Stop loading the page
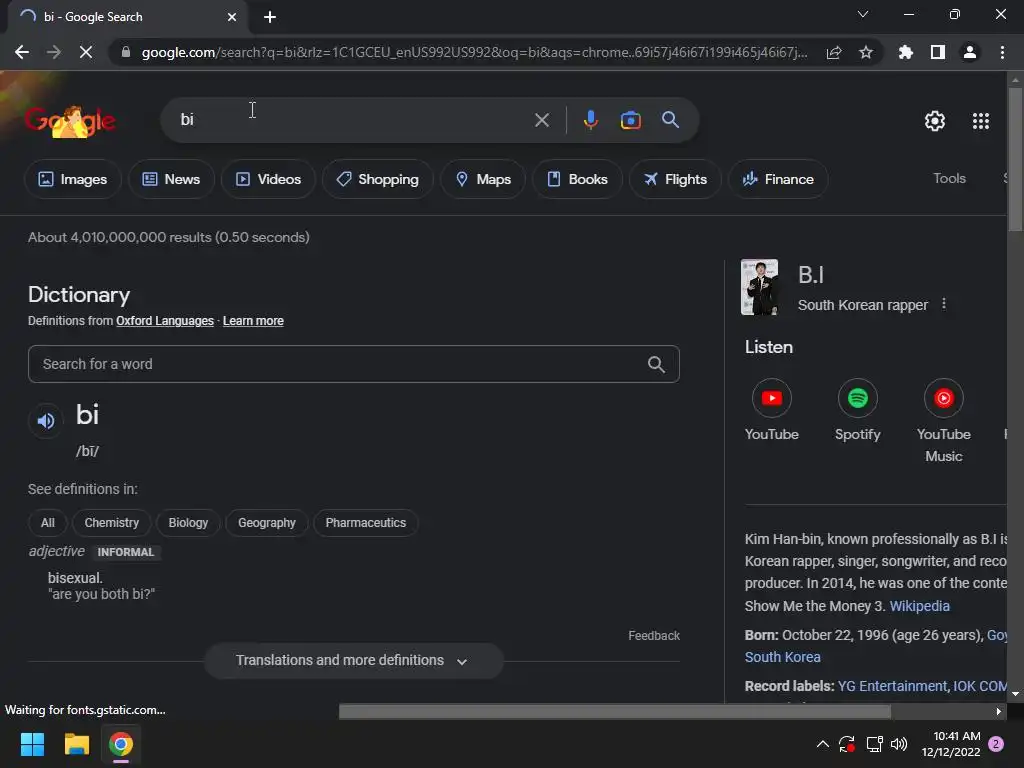Screen dimensions: 1024x768 [86, 52]
